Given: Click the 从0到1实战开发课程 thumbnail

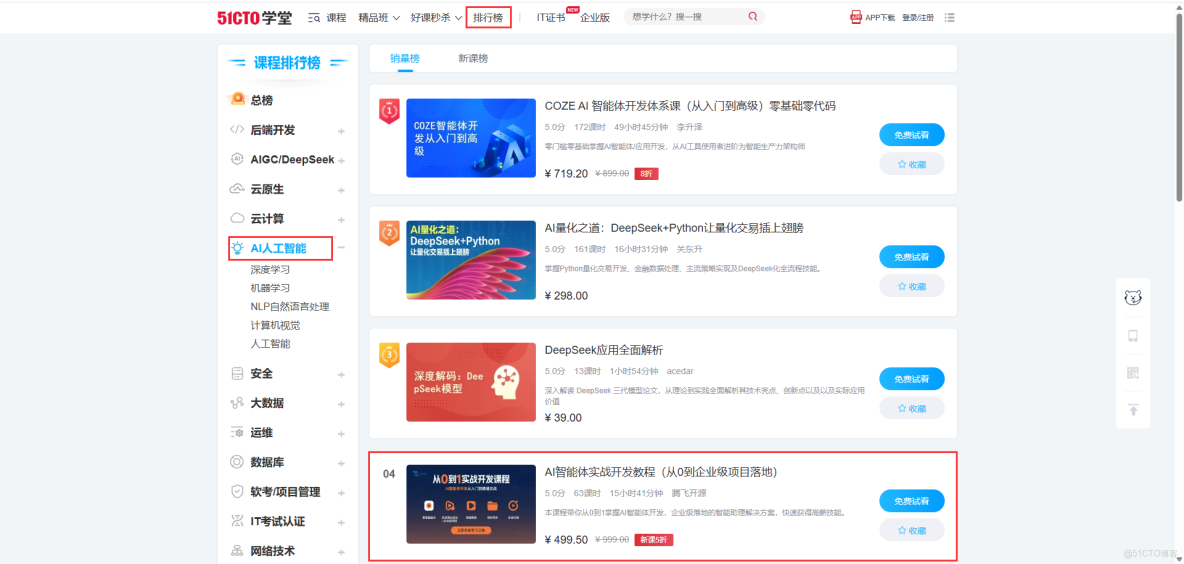Looking at the screenshot, I should click(x=472, y=504).
